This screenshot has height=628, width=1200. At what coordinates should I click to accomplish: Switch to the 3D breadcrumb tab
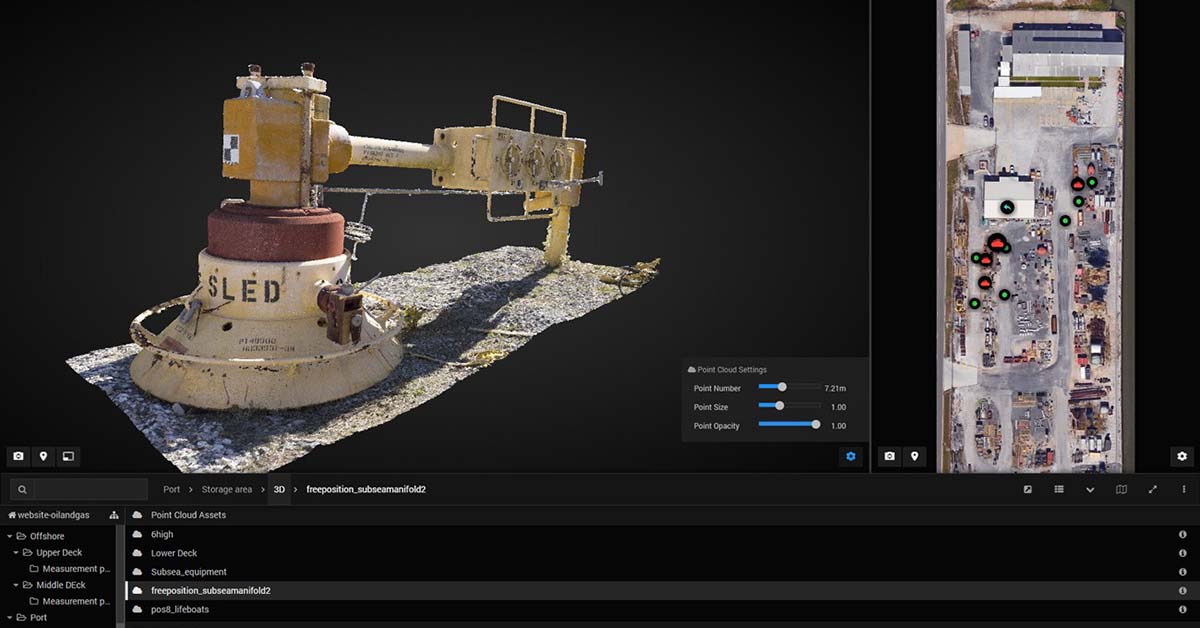pos(277,490)
